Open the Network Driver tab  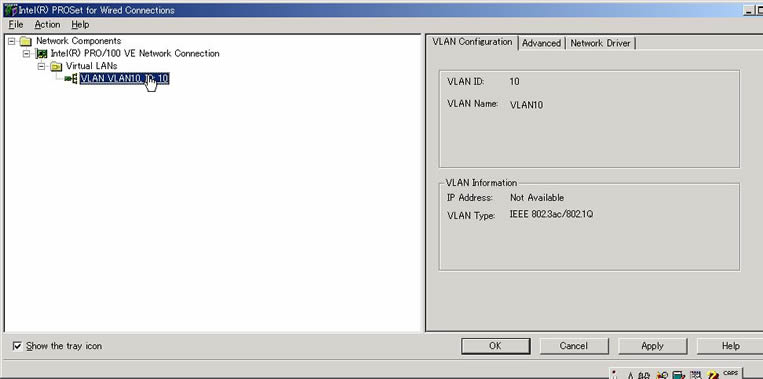600,43
